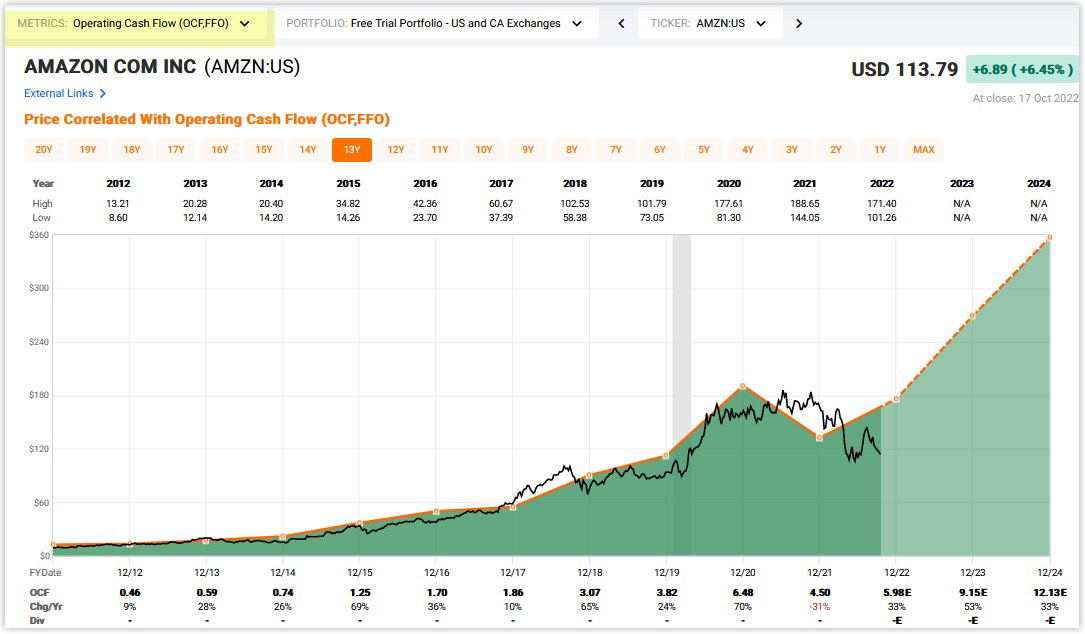Click the 12/23 estimated OCF data point
The height and width of the screenshot is (634, 1085).
pos(973,315)
